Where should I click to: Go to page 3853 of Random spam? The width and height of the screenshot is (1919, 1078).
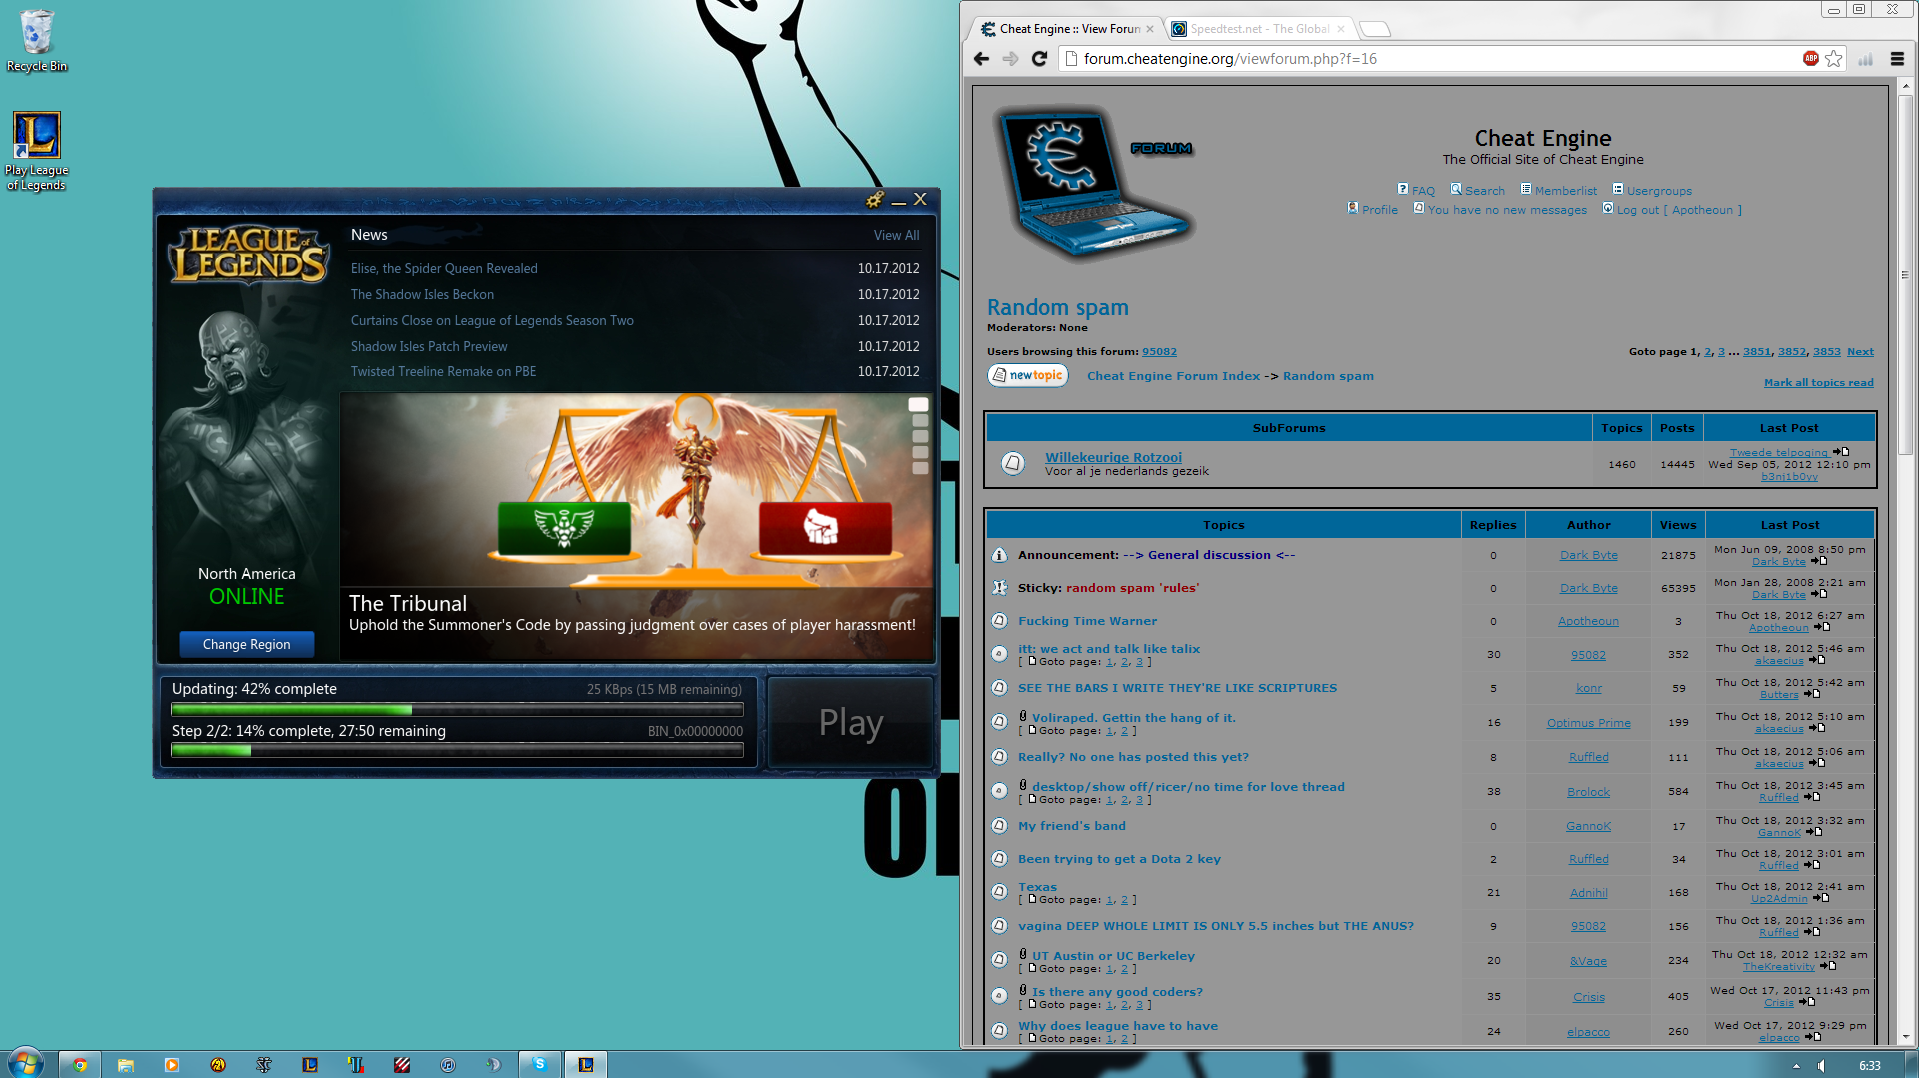(1826, 351)
